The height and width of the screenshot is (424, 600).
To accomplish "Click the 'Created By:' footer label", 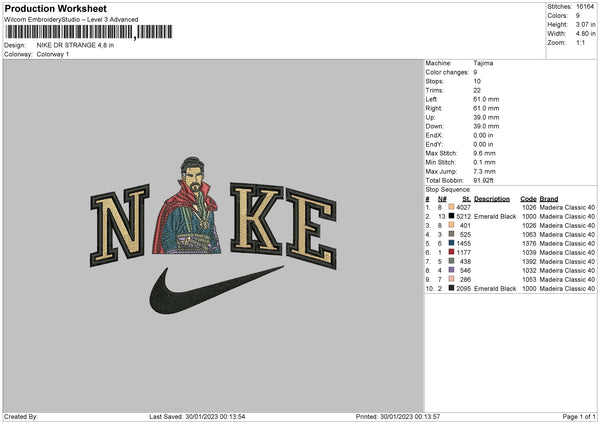I will [21, 417].
